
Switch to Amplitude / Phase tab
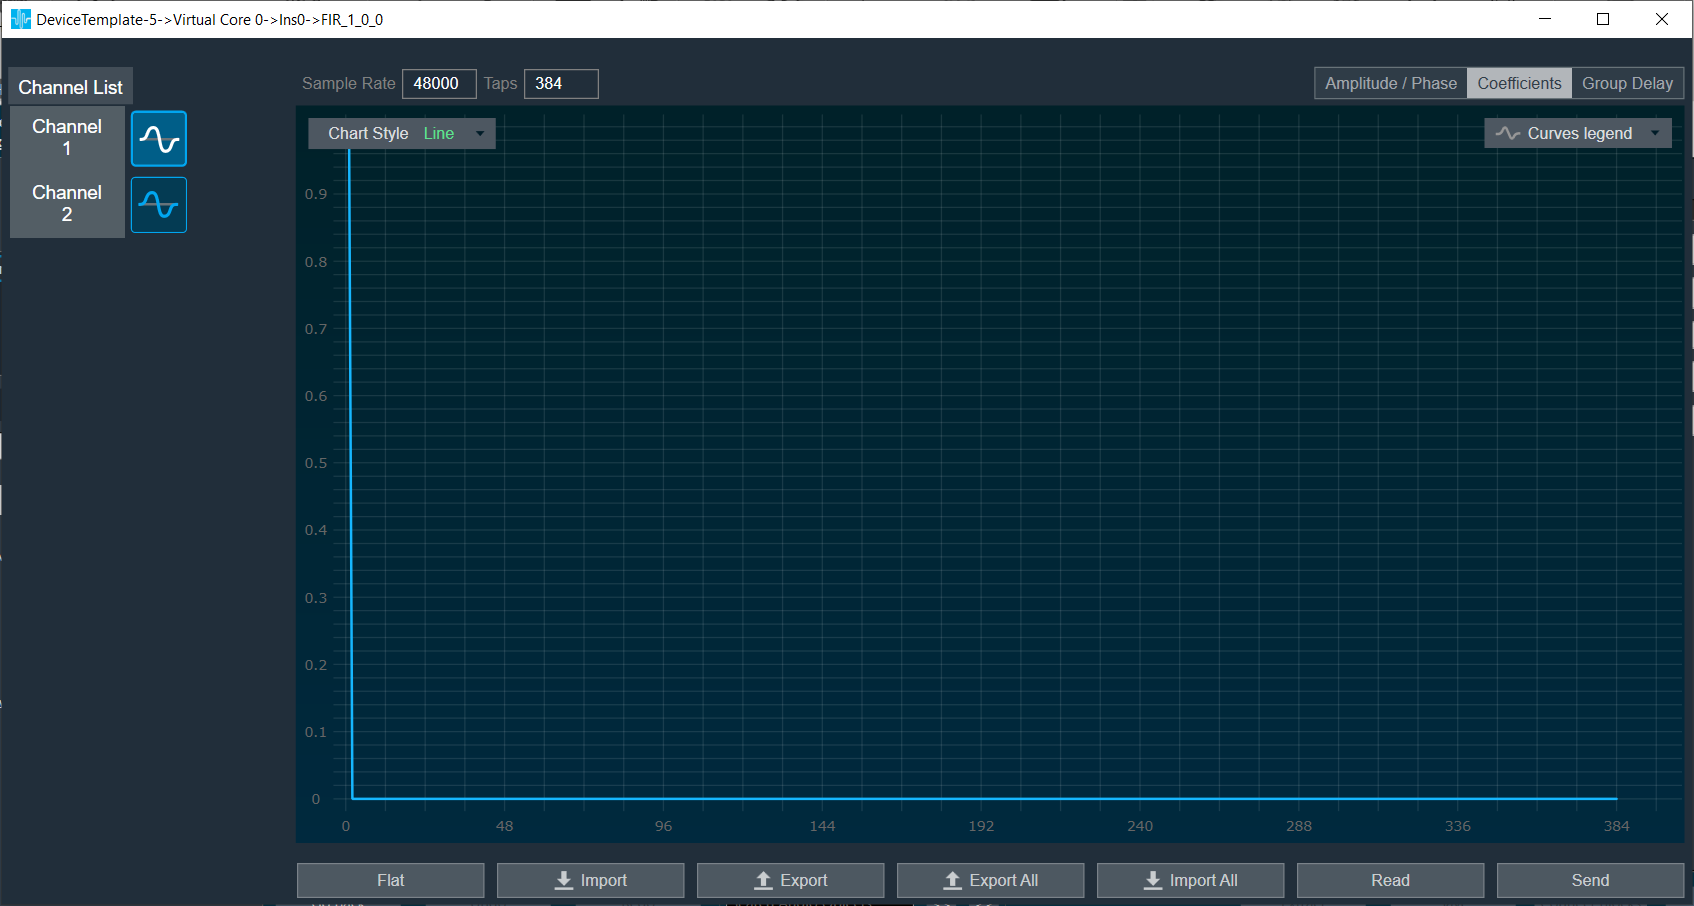pyautogui.click(x=1390, y=83)
